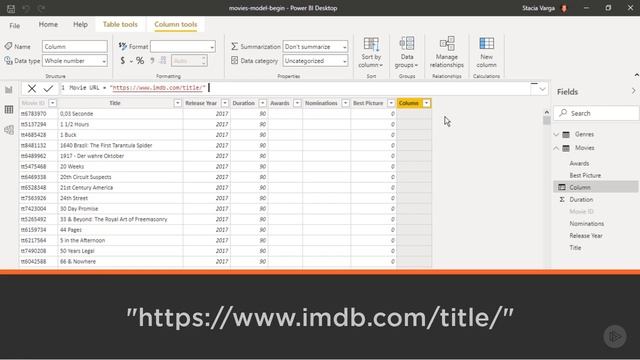Open Duration column filter dropdown
This screenshot has height=360, width=640.
click(x=262, y=103)
